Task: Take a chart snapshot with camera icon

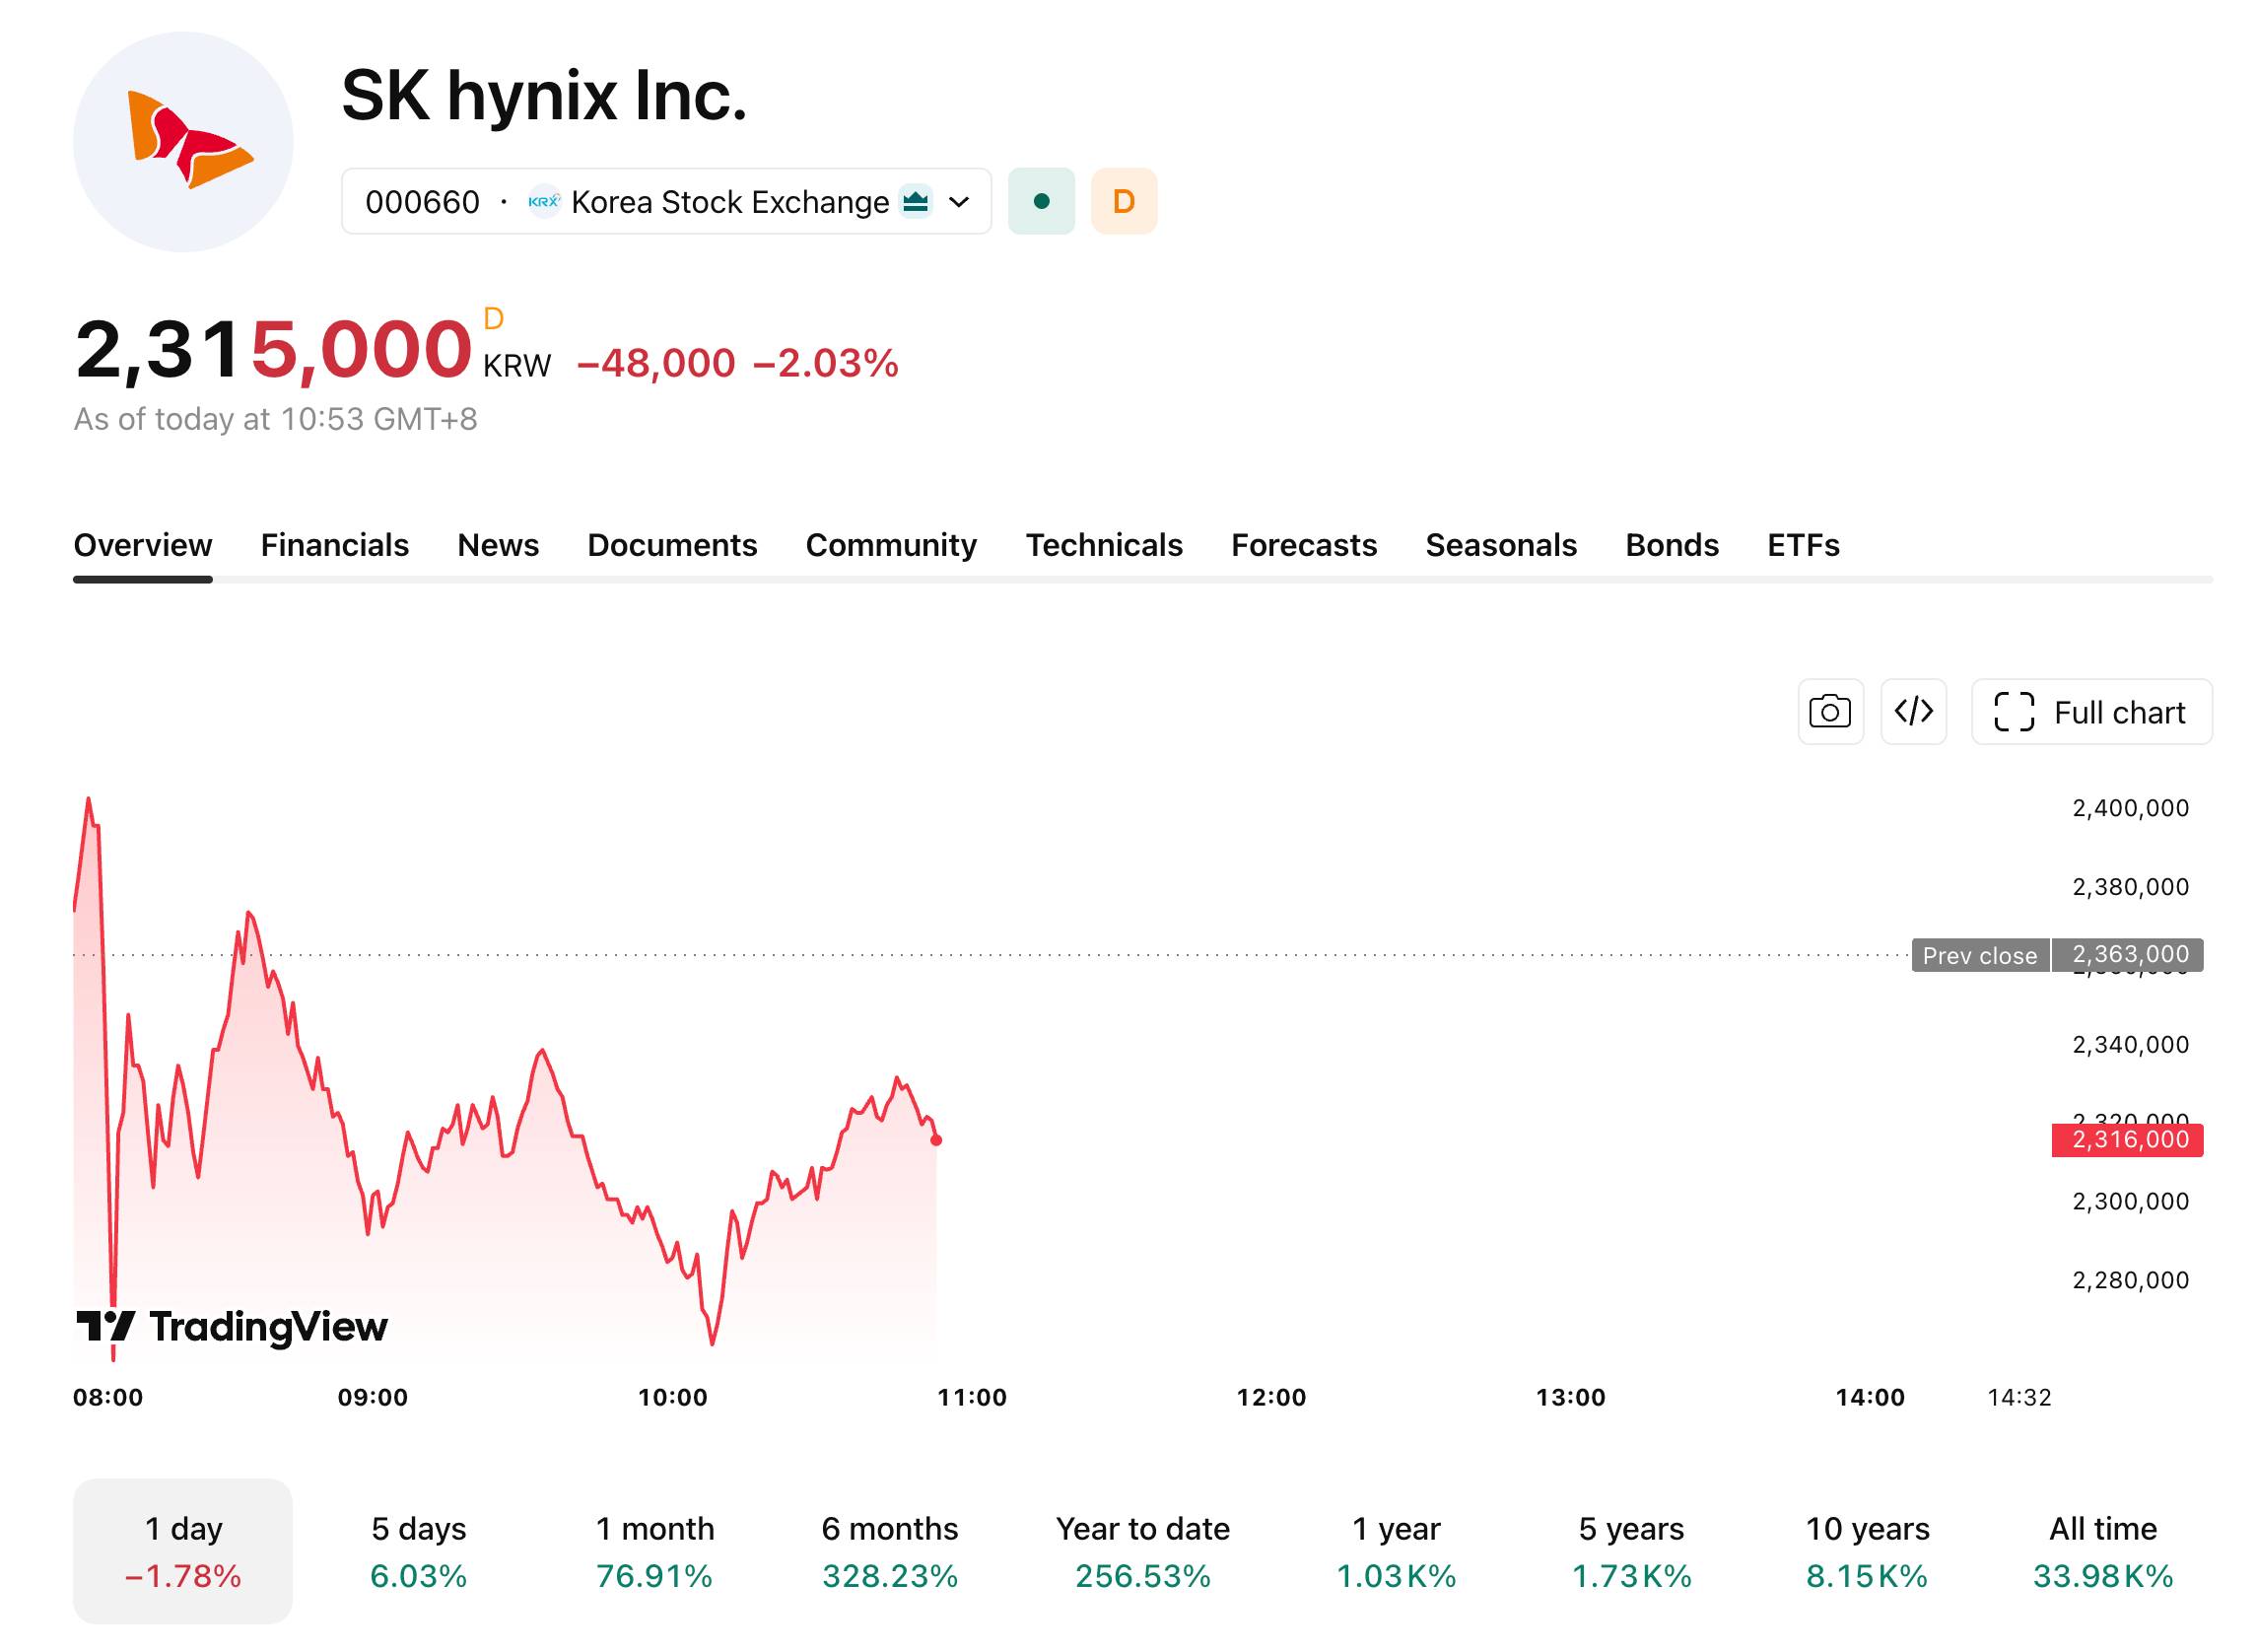Action: [x=1830, y=712]
